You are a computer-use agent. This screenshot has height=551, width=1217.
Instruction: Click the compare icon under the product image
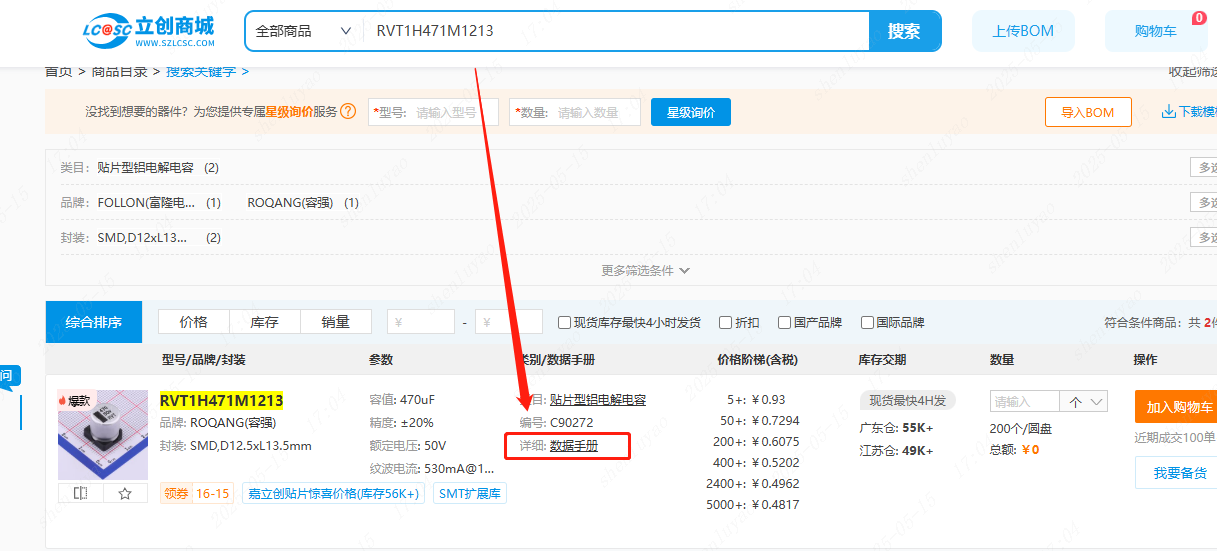[x=81, y=493]
